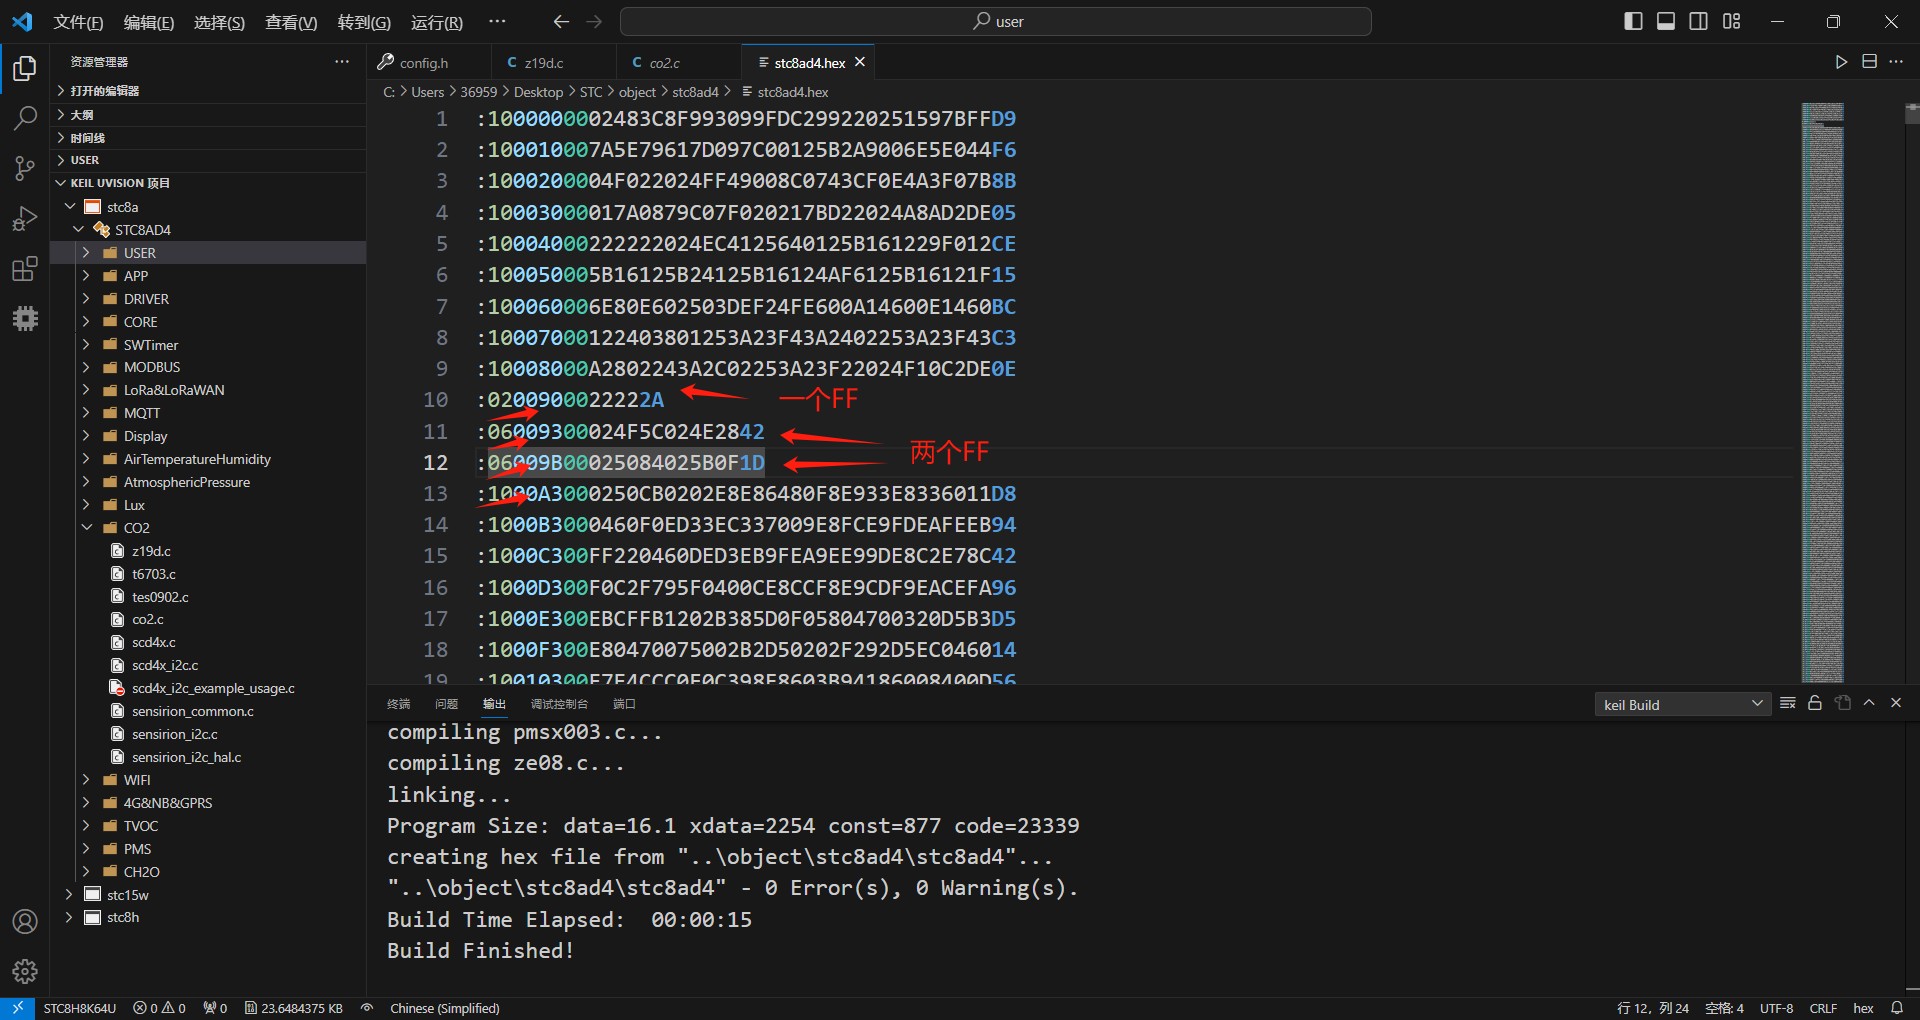Open editor more actions ellipsis
Image resolution: width=1920 pixels, height=1020 pixels.
point(1896,62)
